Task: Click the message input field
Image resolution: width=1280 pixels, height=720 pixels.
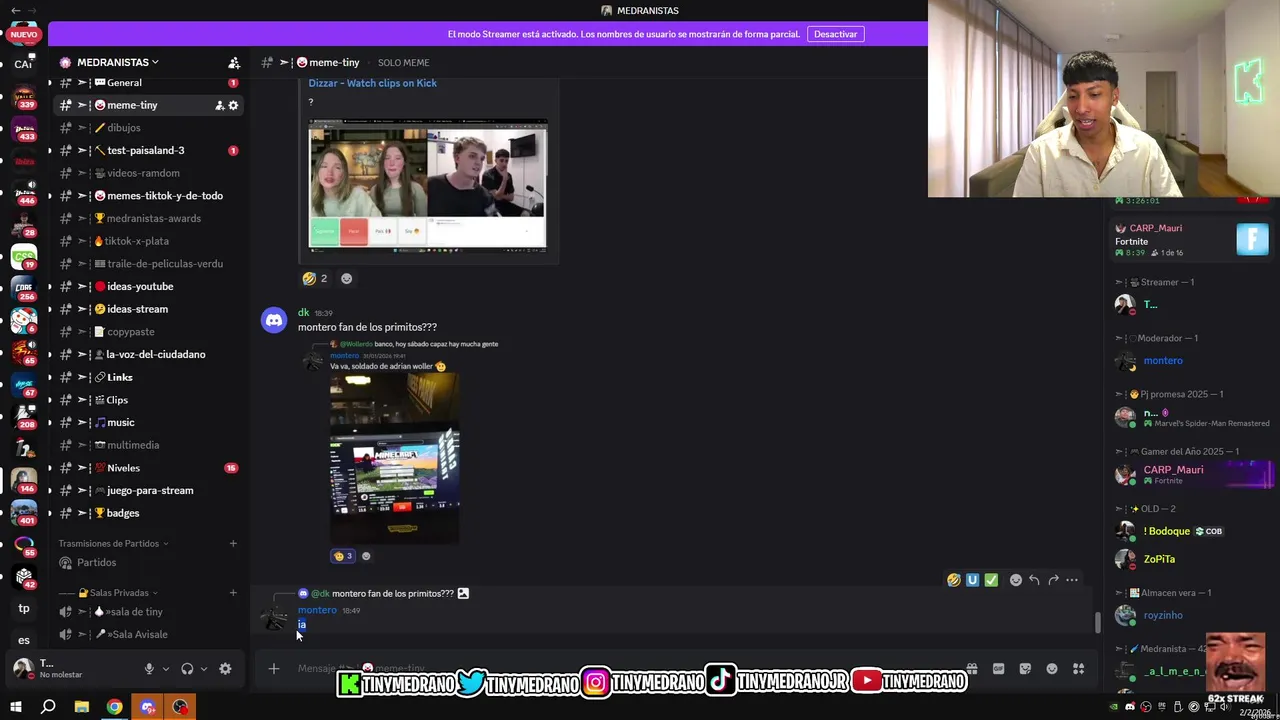Action: [x=620, y=669]
